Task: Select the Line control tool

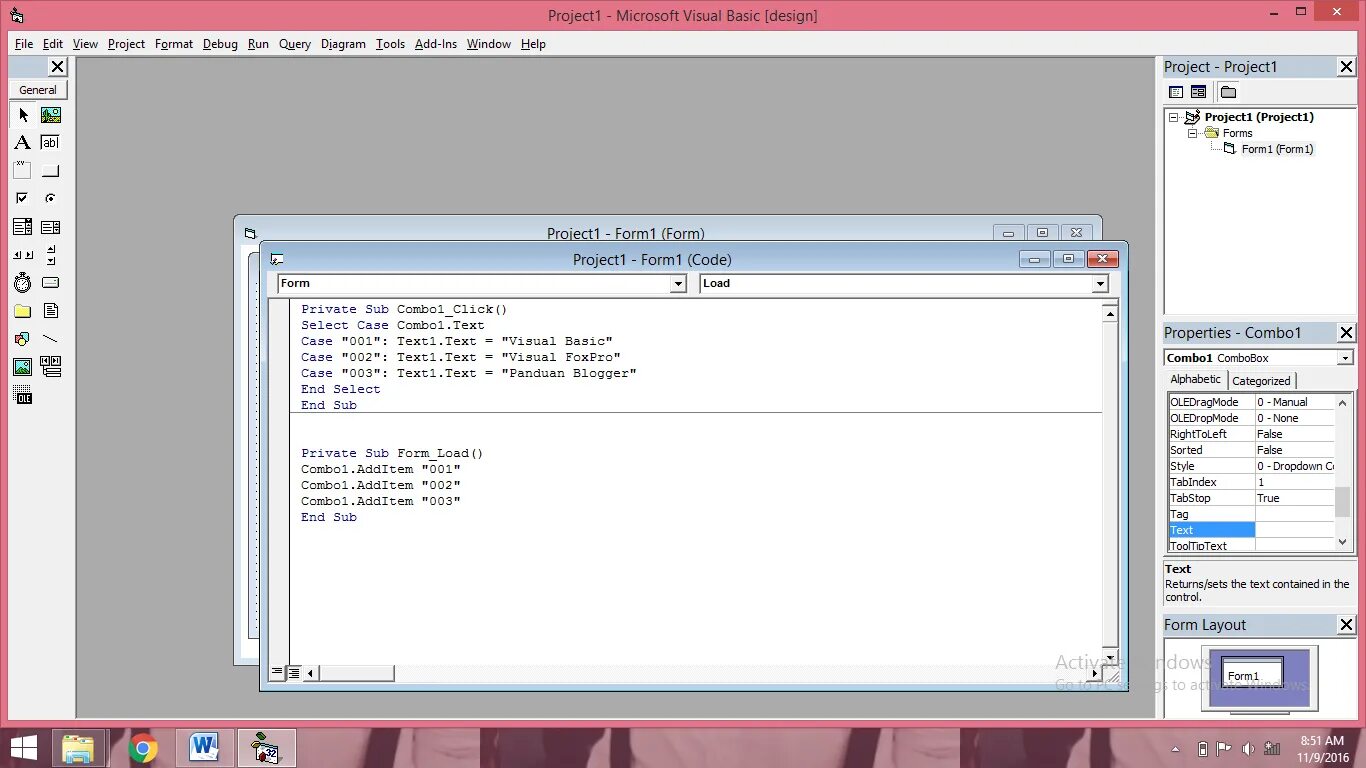Action: tap(51, 339)
